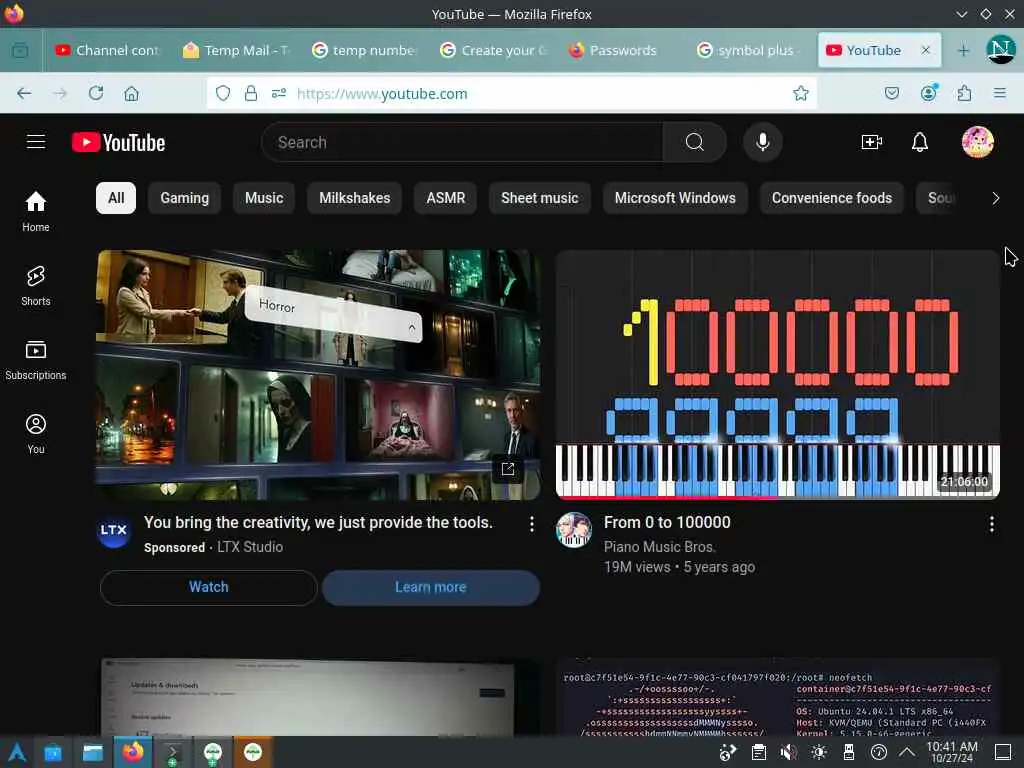1024x768 pixels.
Task: Filter by the Gaming chip
Action: (185, 198)
